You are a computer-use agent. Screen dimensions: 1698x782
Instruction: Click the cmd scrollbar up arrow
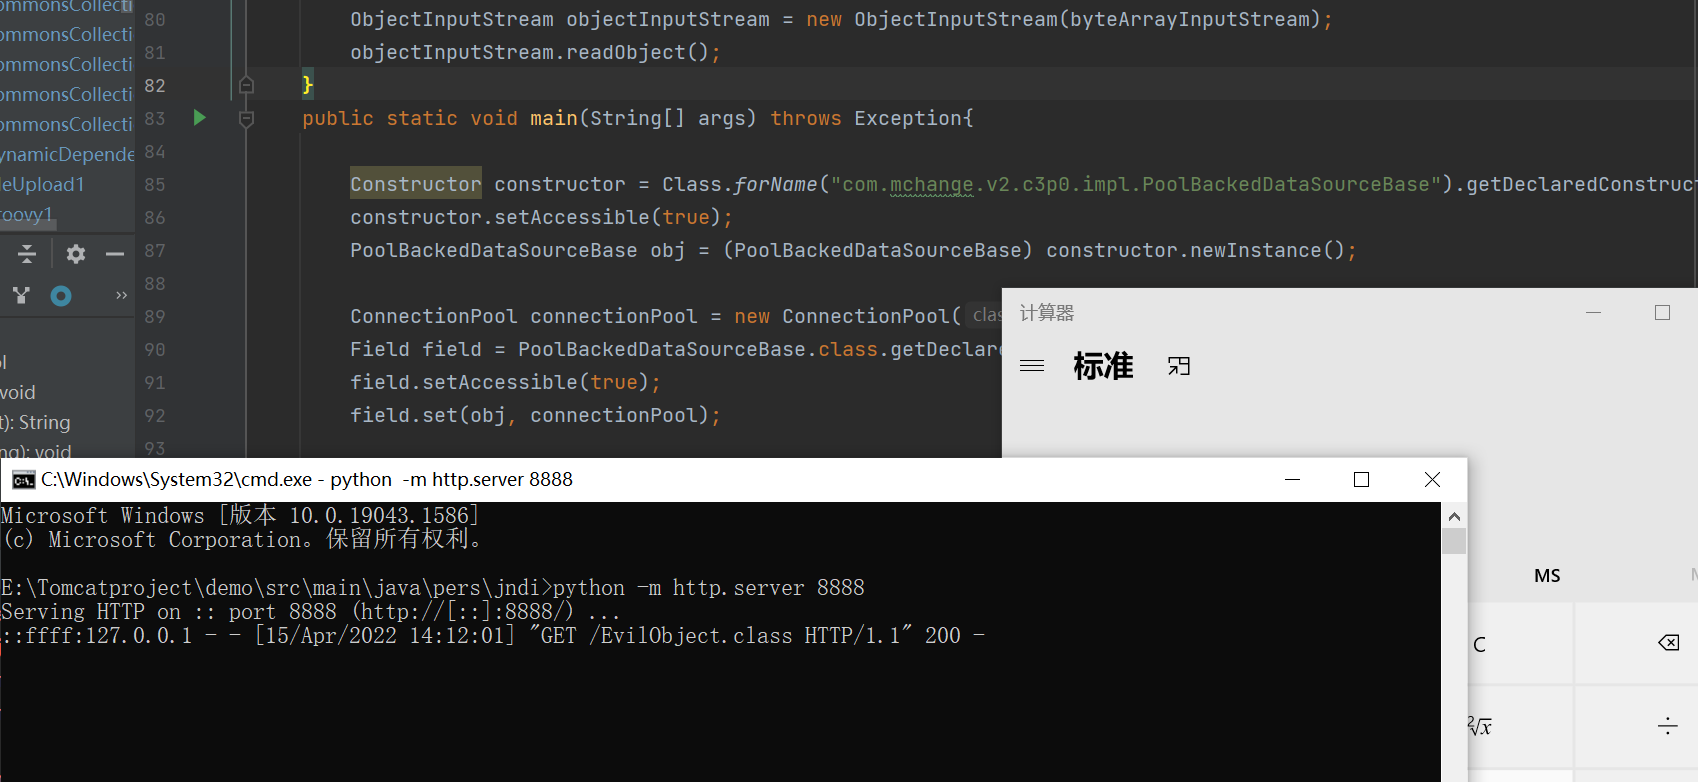[1454, 516]
